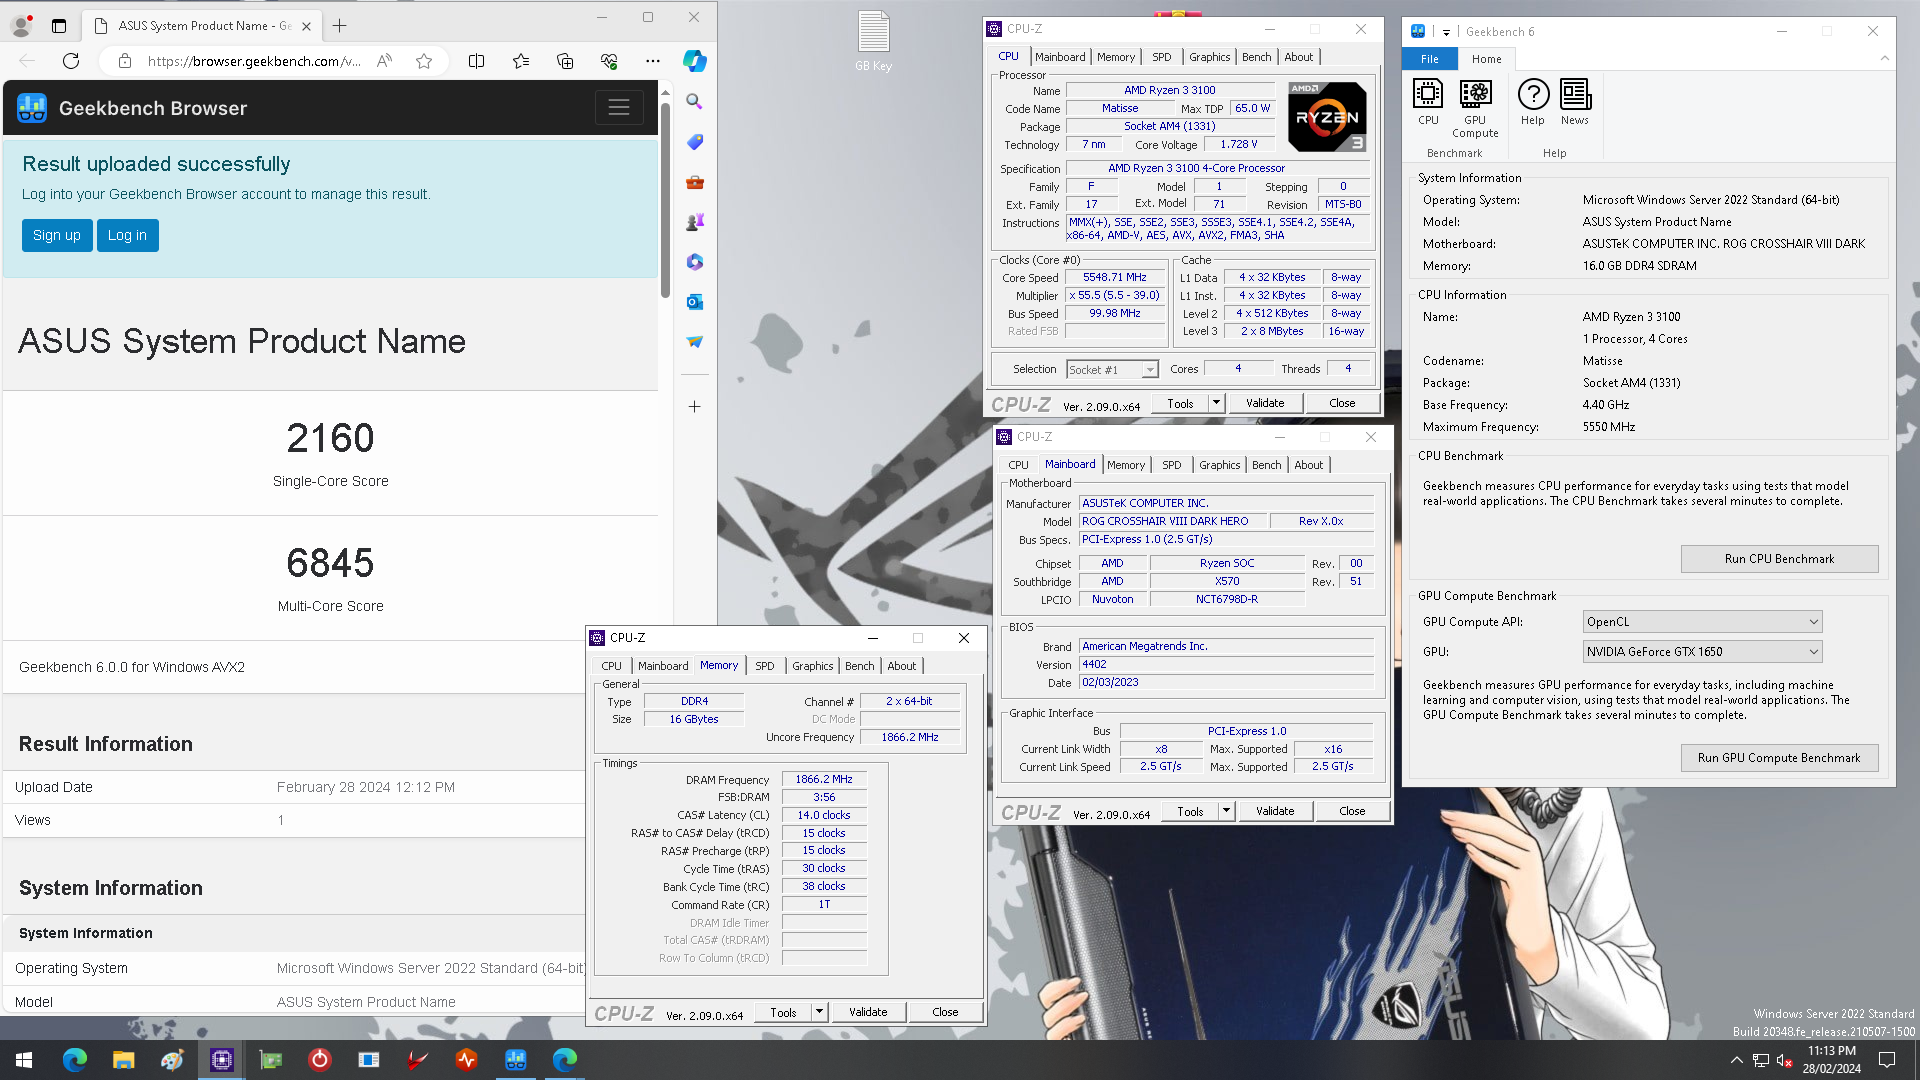The image size is (1920, 1080).
Task: Open GB Key file on the desktop
Action: [873, 42]
